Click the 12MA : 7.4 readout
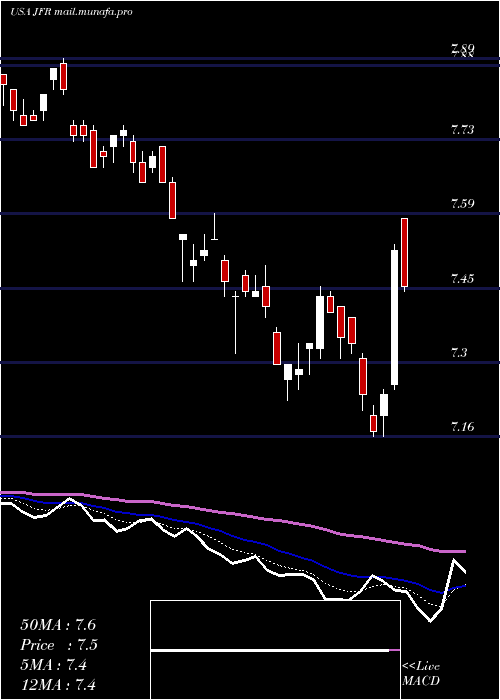Viewport: 500px width, 700px height. coord(58,684)
